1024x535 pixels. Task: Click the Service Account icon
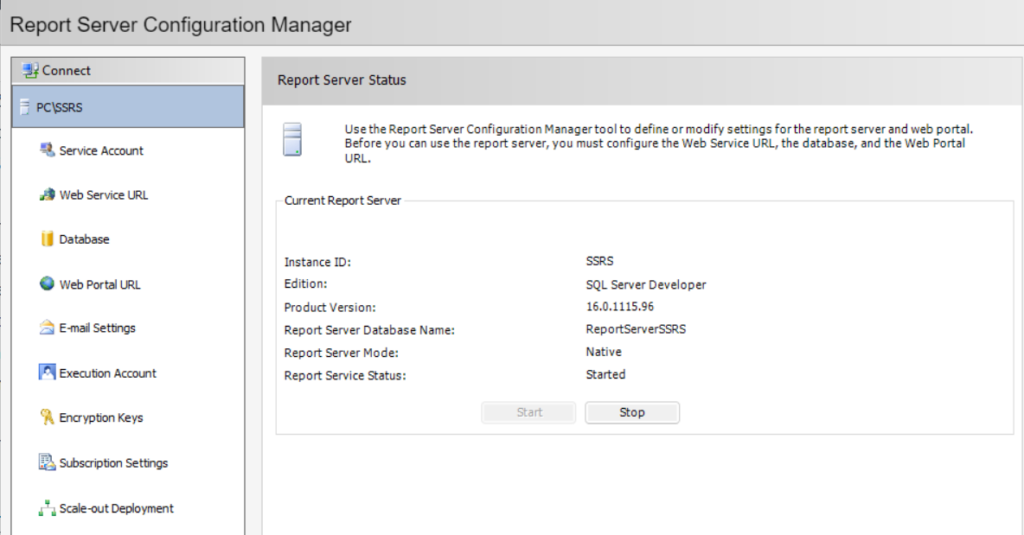(x=47, y=150)
